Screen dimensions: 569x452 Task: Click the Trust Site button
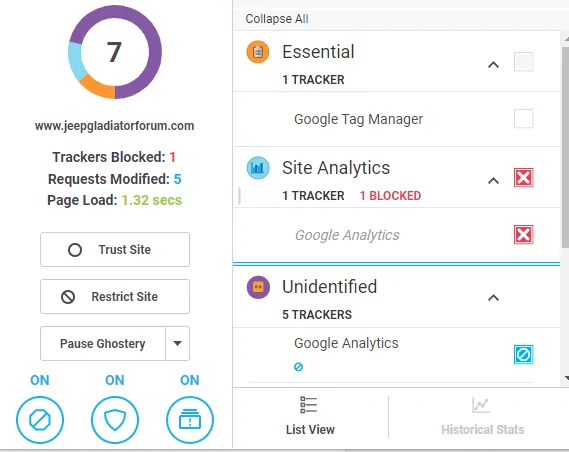[x=115, y=250]
